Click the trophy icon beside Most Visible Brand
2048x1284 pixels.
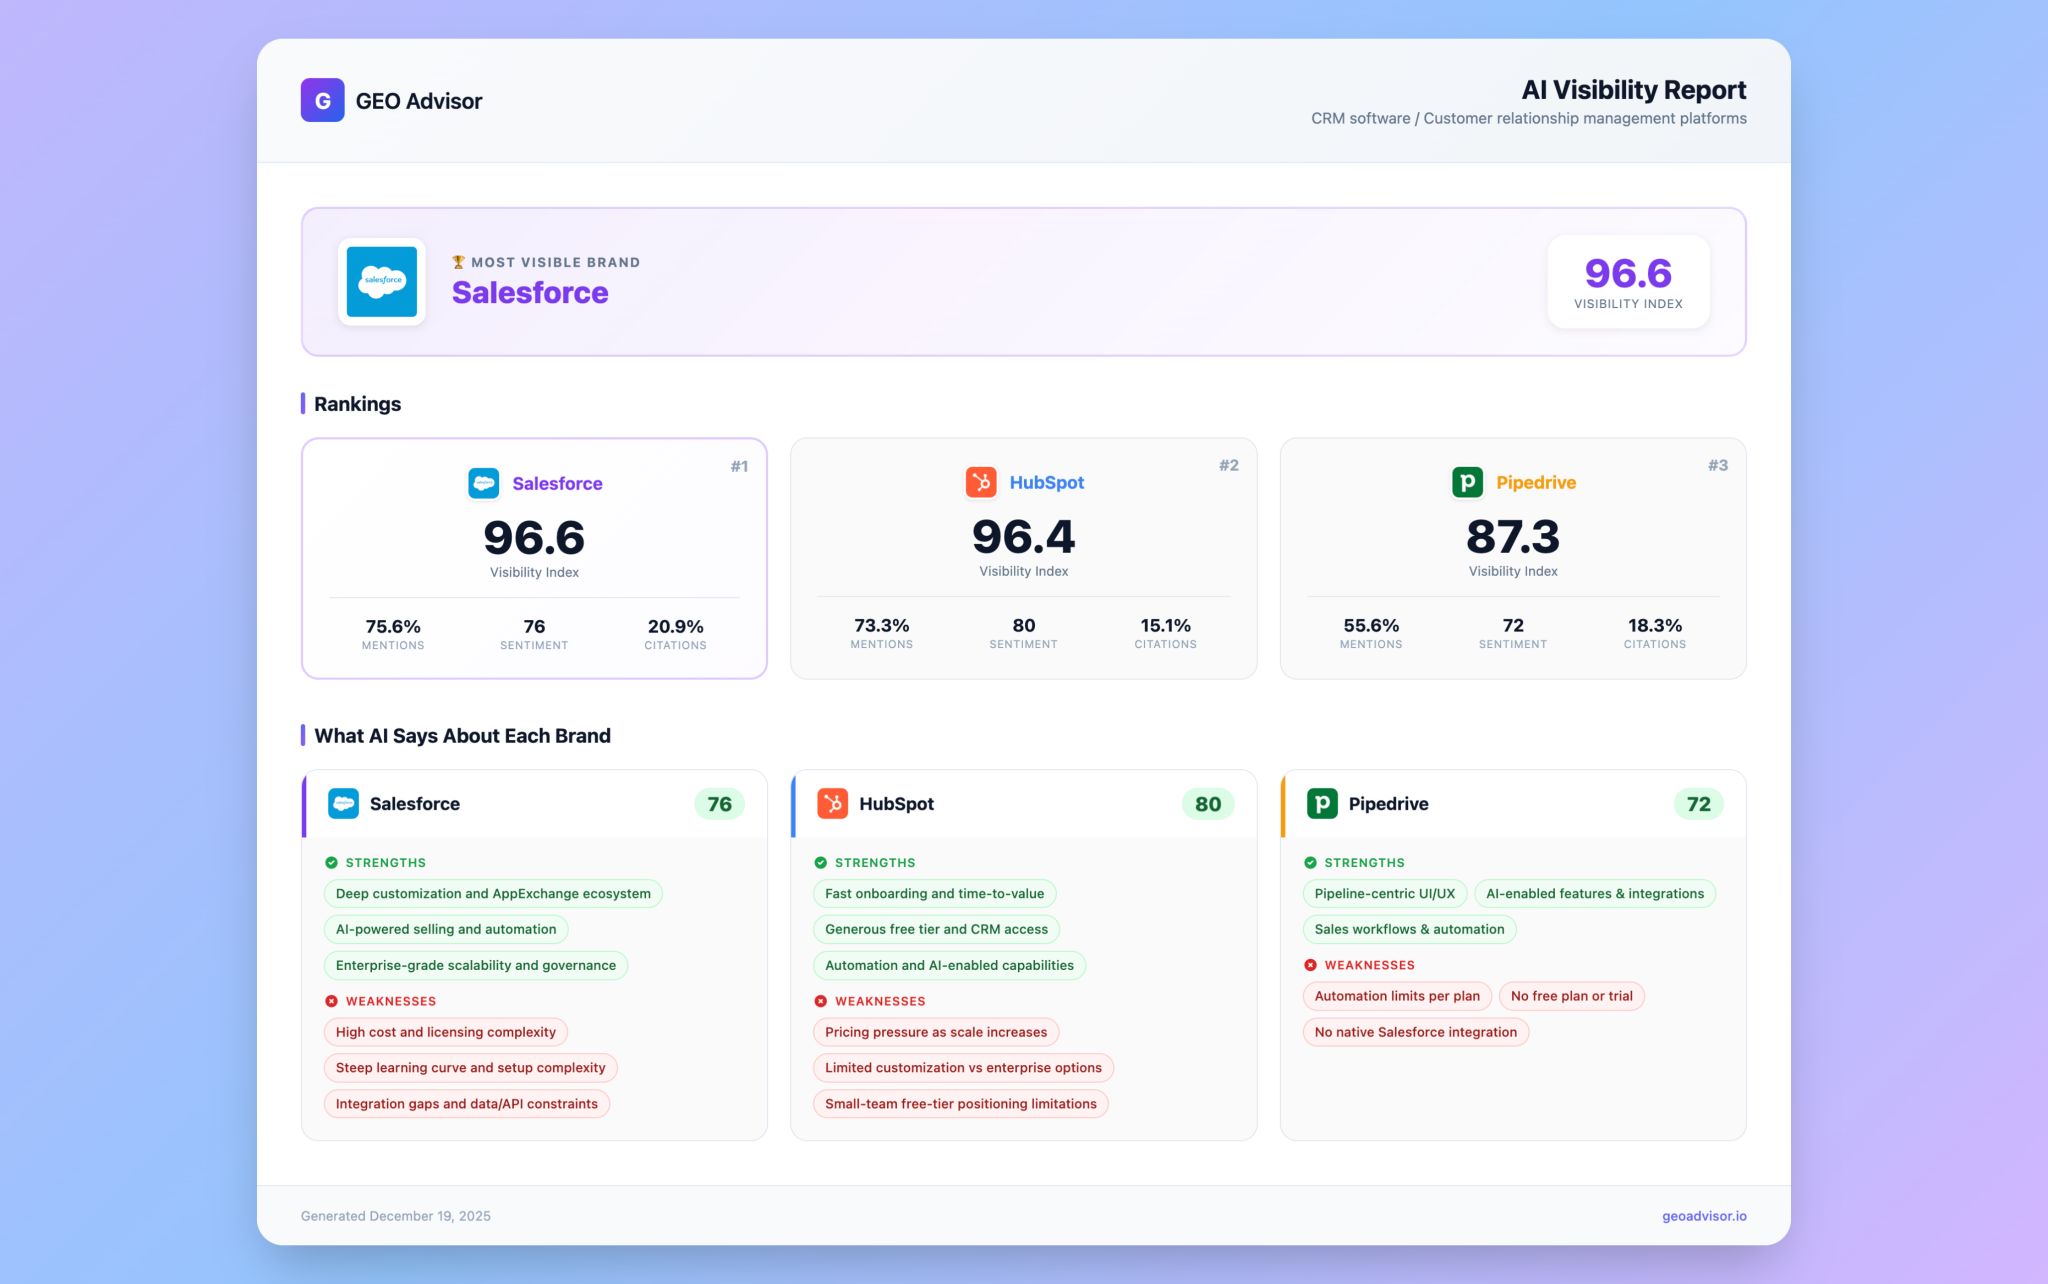458,262
